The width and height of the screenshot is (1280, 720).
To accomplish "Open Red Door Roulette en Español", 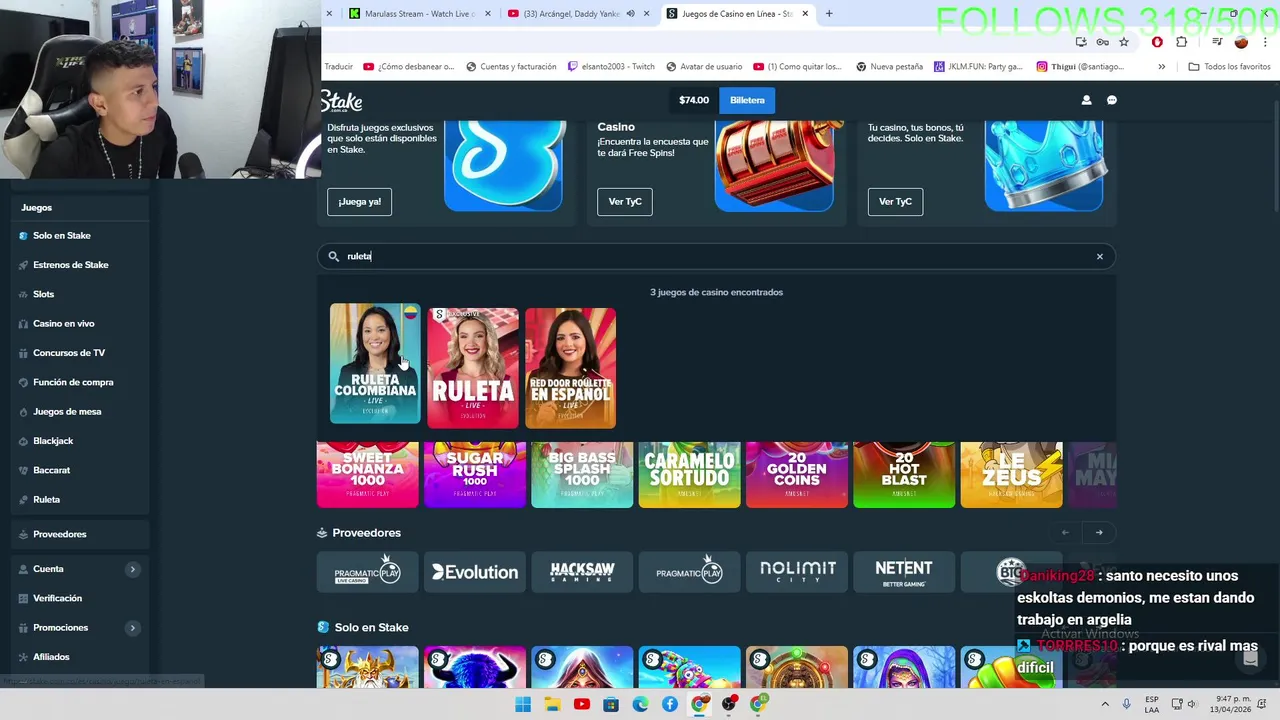I will point(570,368).
